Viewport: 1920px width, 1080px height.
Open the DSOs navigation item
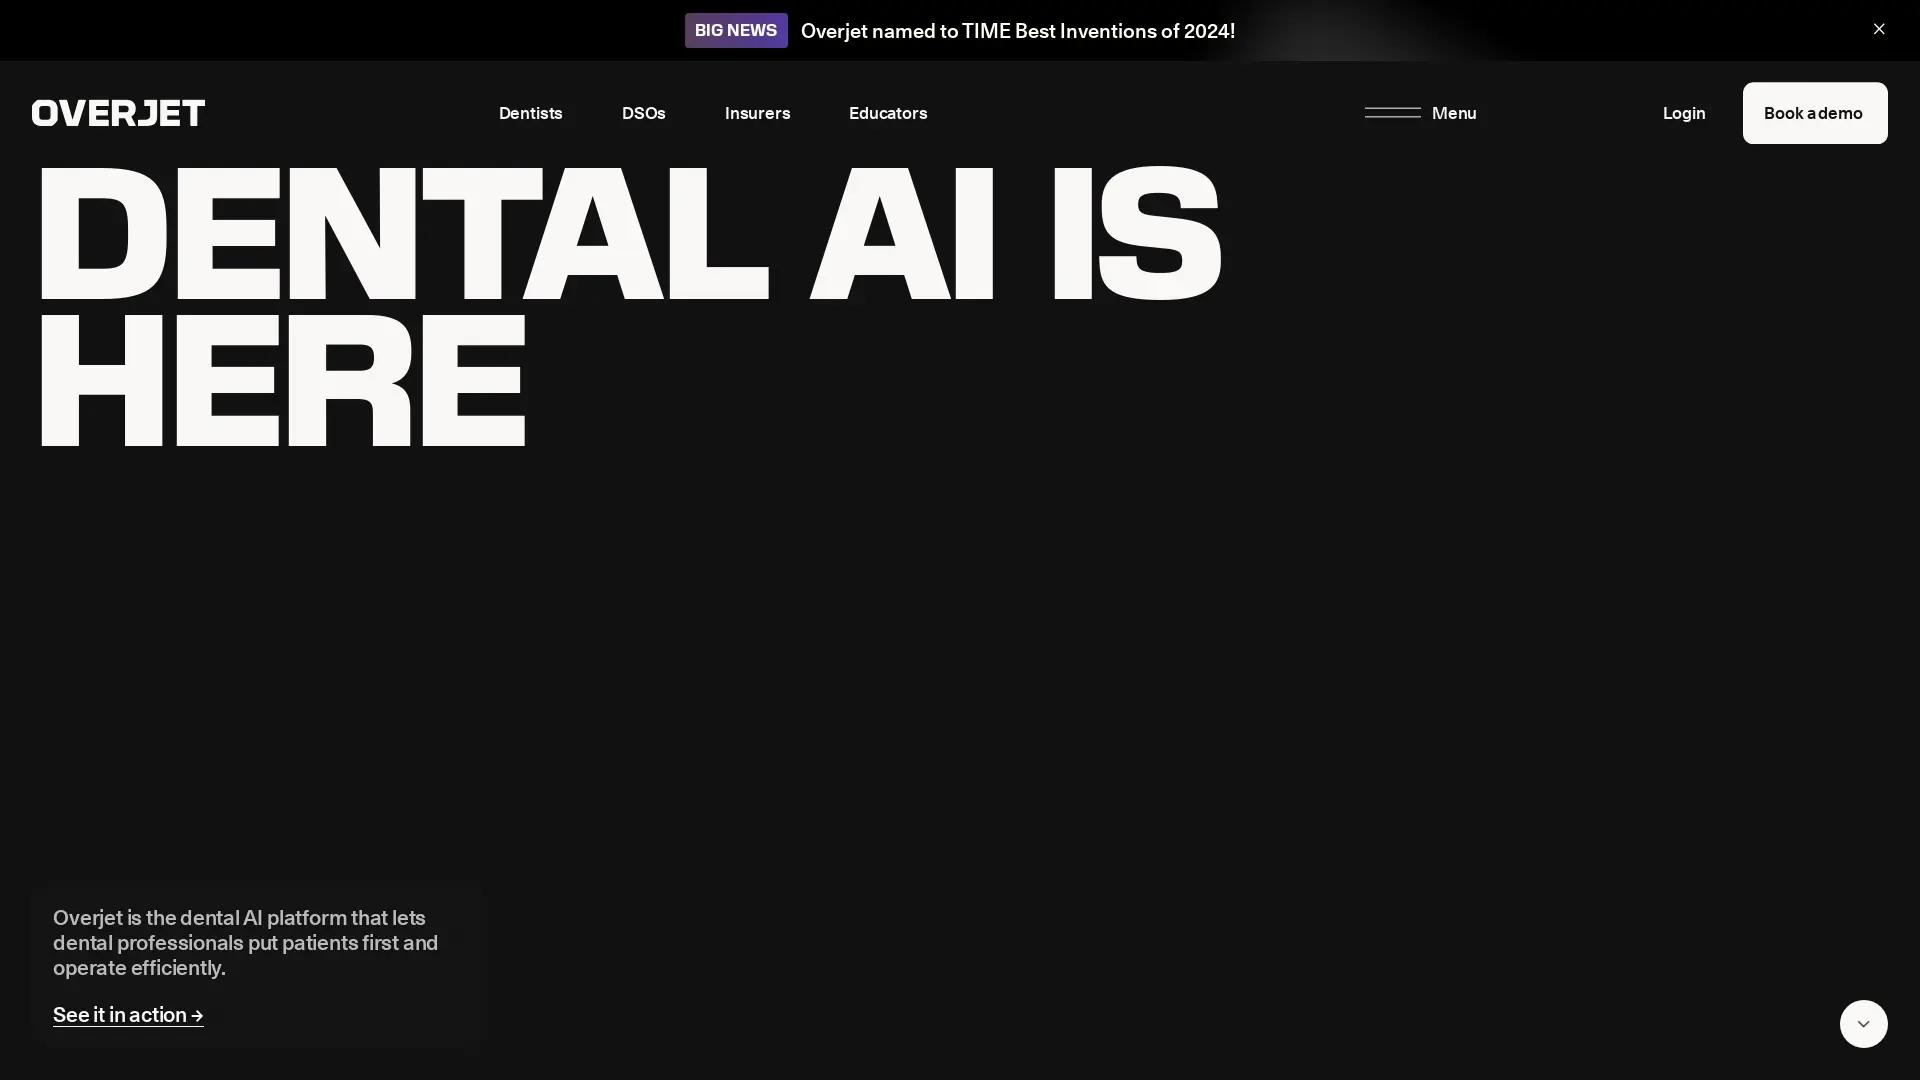[x=643, y=113]
